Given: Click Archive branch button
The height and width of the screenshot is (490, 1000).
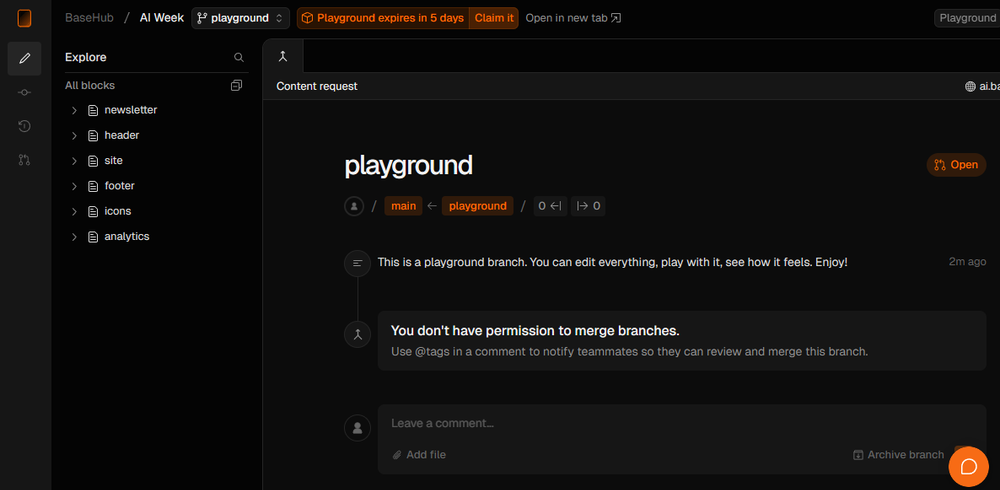Looking at the screenshot, I should pyautogui.click(x=898, y=455).
